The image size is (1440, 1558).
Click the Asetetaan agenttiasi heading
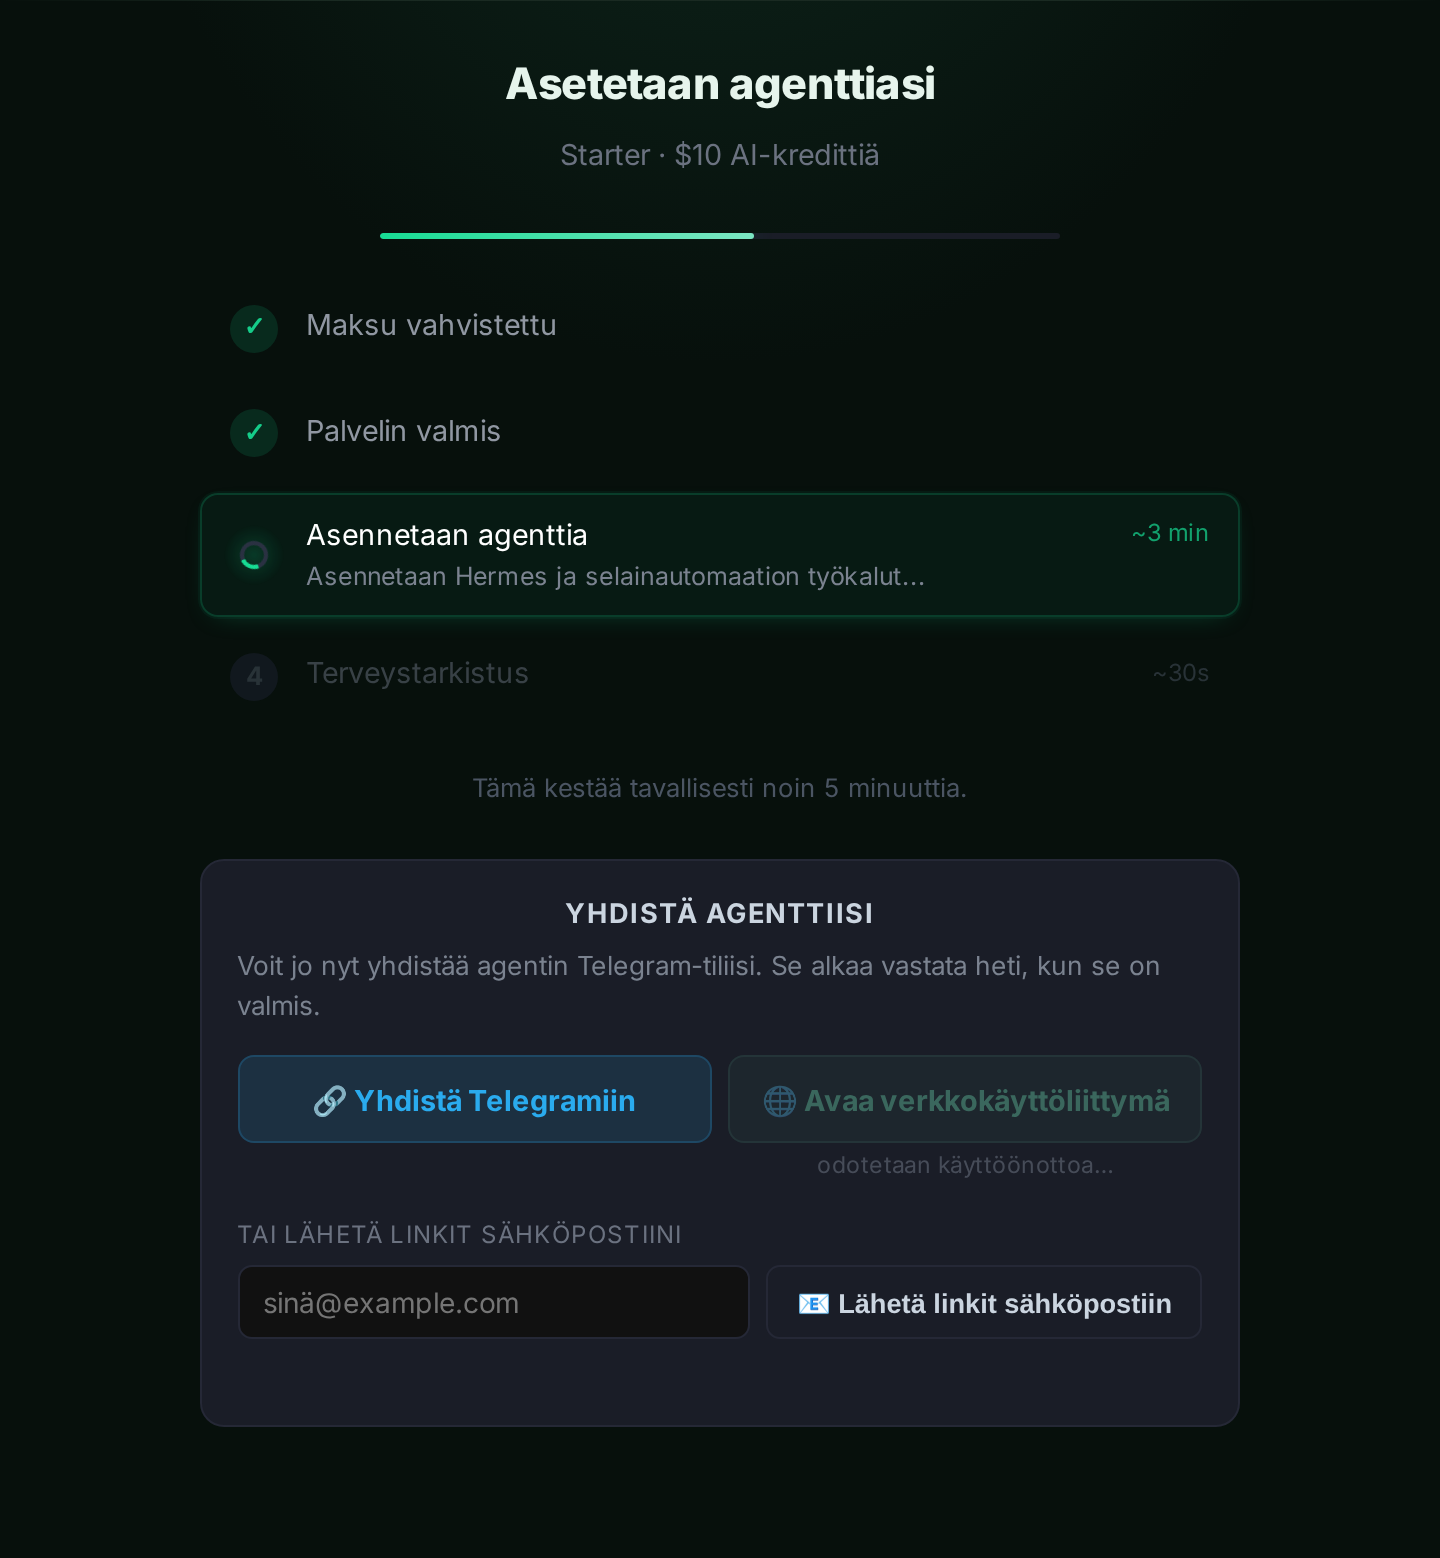click(720, 84)
